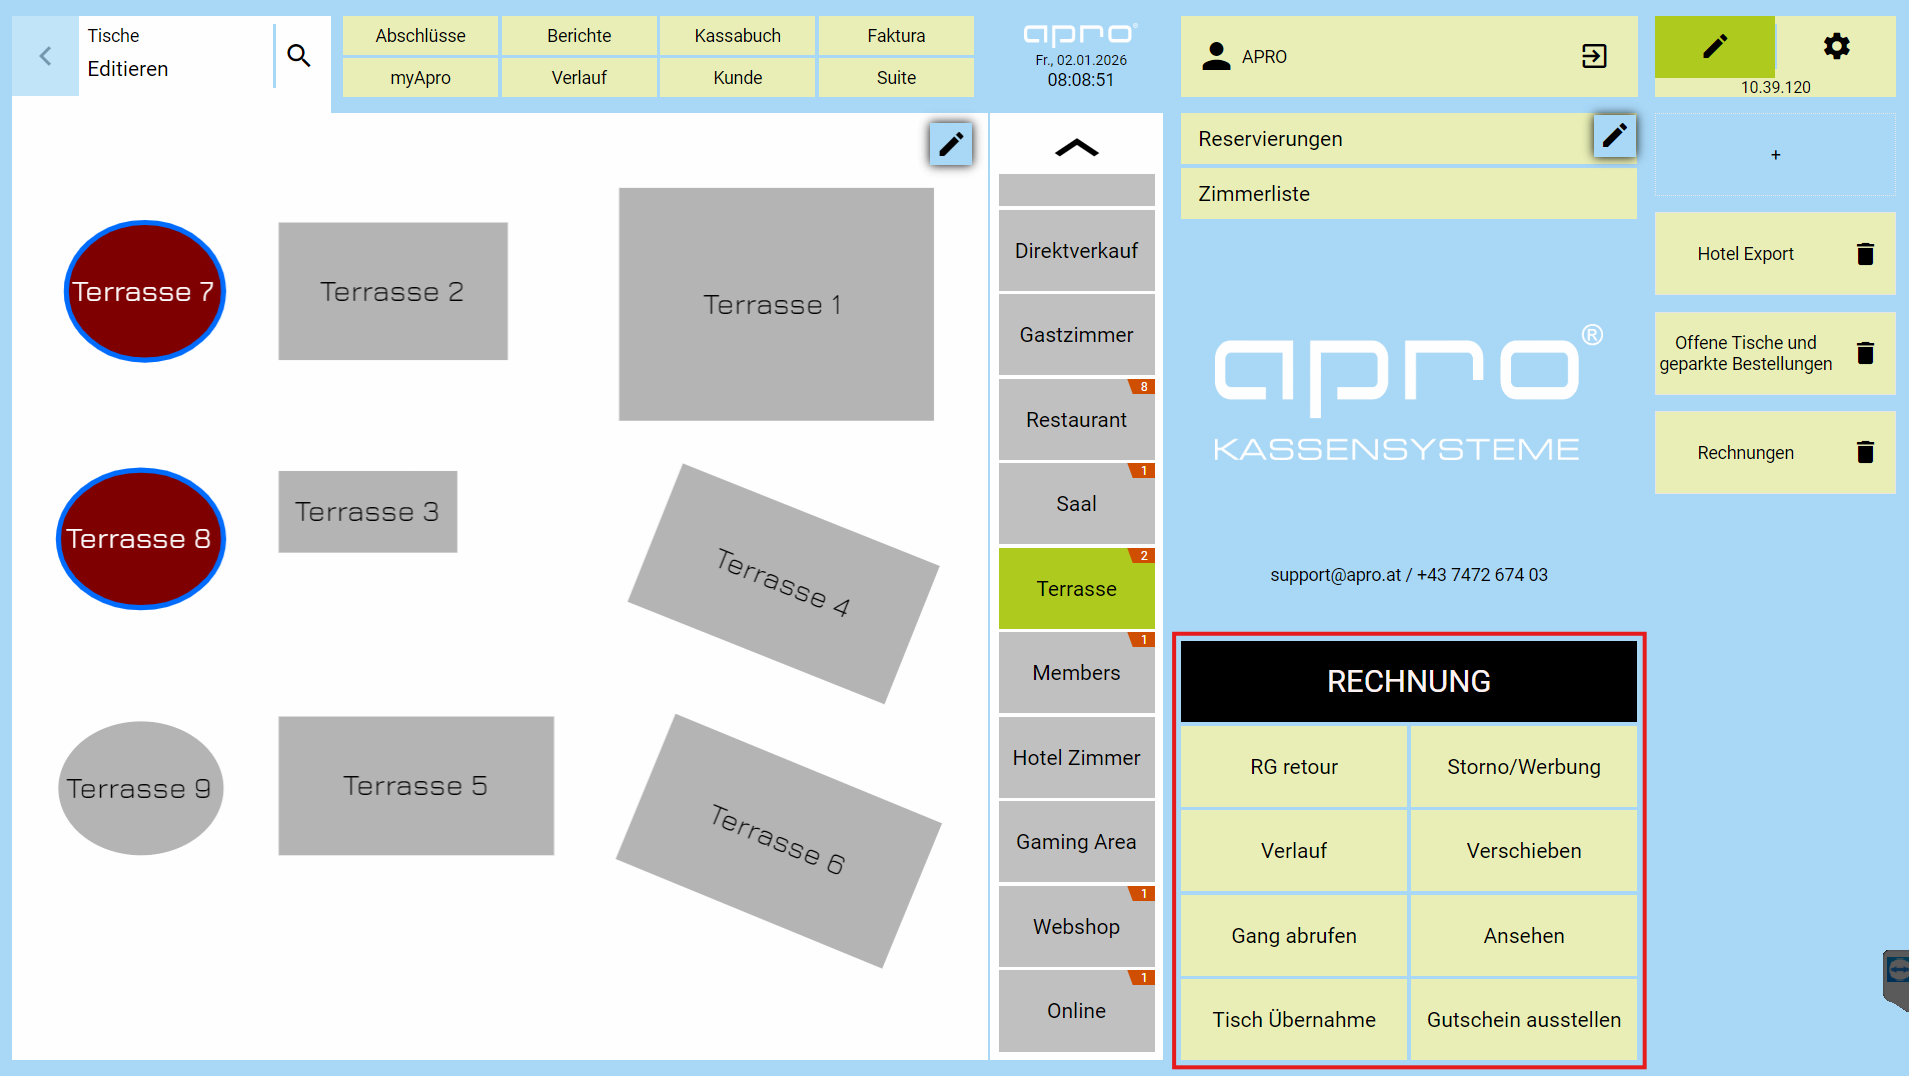Open the Hotel Zimmer room
The image size is (1909, 1076).
pos(1077,758)
